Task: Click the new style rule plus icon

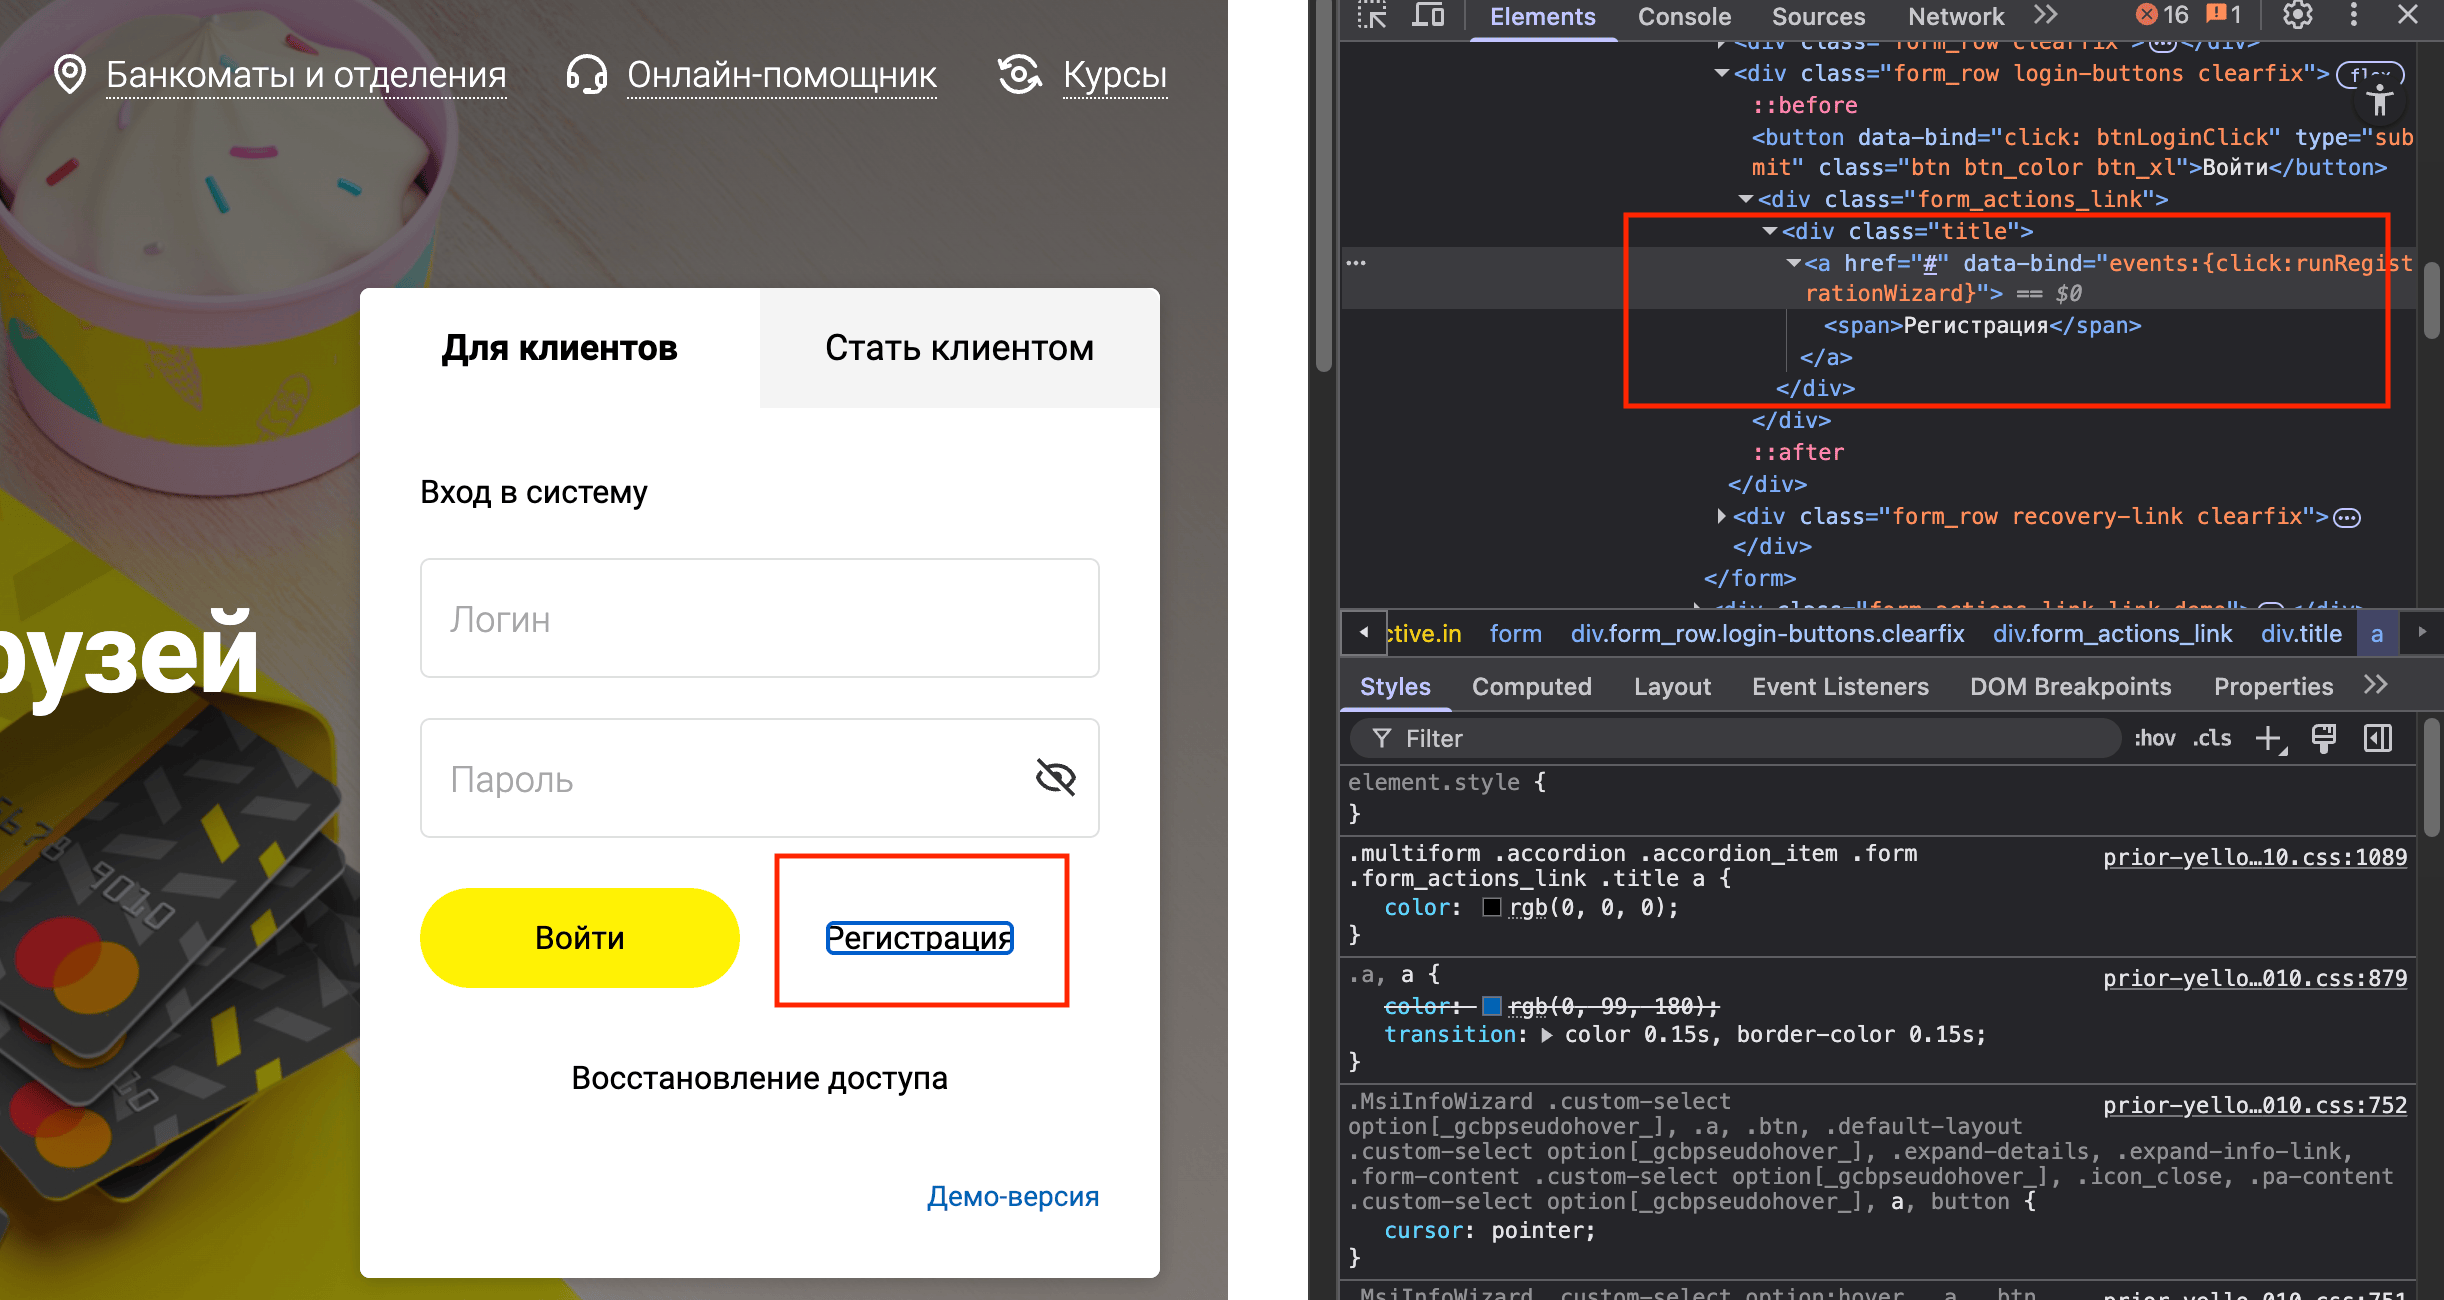Action: click(x=2270, y=739)
